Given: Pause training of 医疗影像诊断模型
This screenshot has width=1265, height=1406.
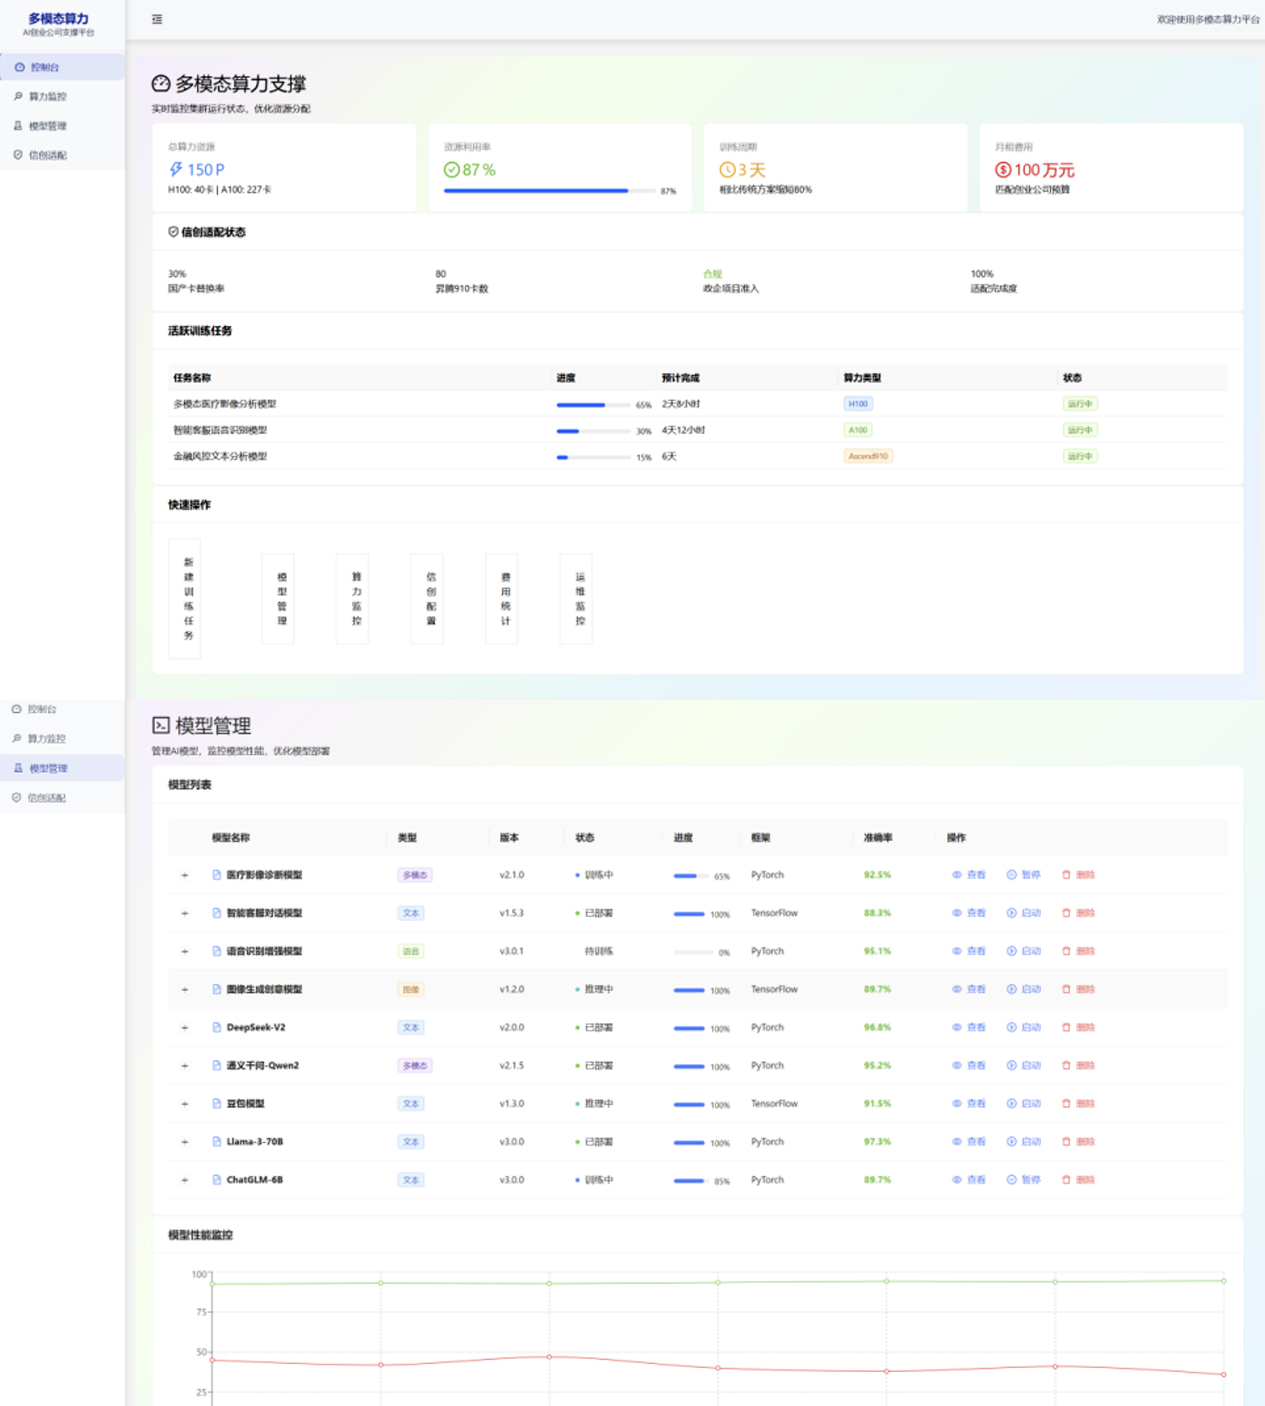Looking at the screenshot, I should 1024,875.
